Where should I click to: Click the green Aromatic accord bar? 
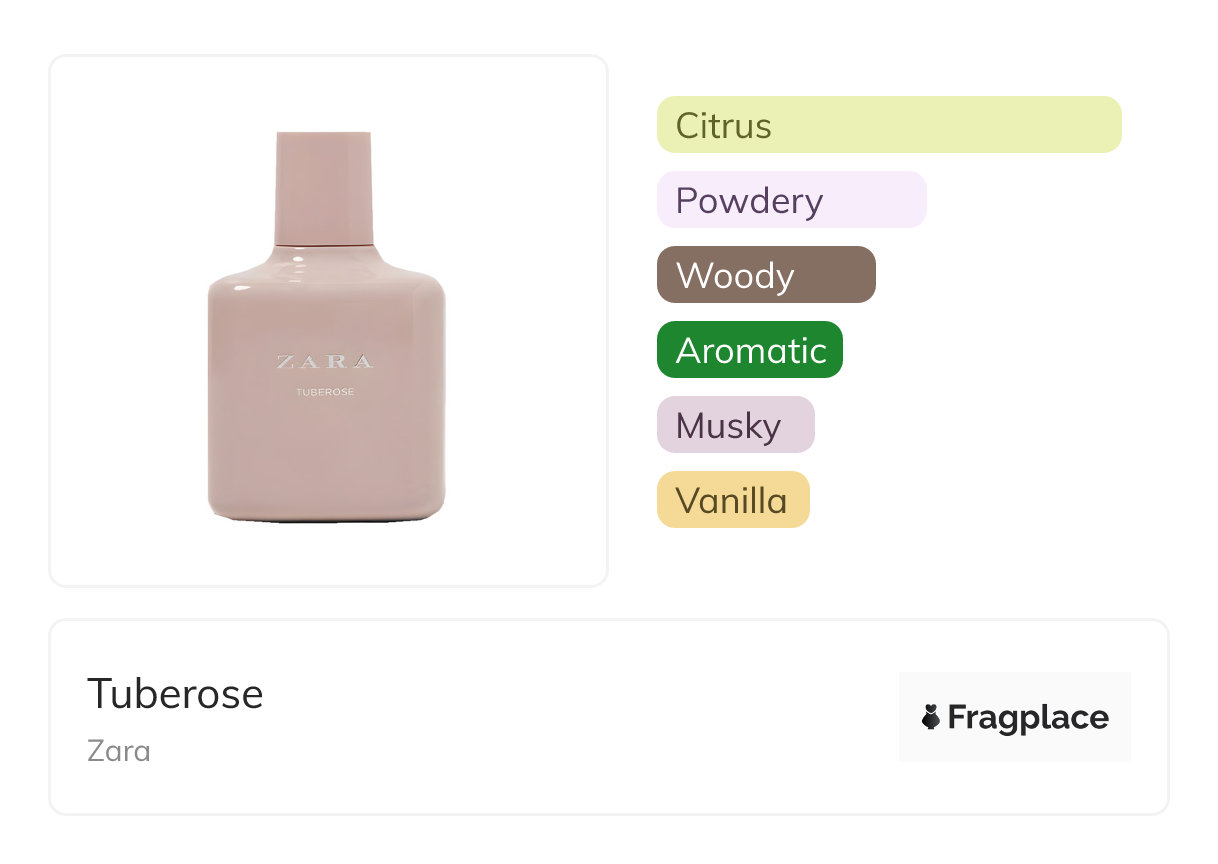(749, 350)
